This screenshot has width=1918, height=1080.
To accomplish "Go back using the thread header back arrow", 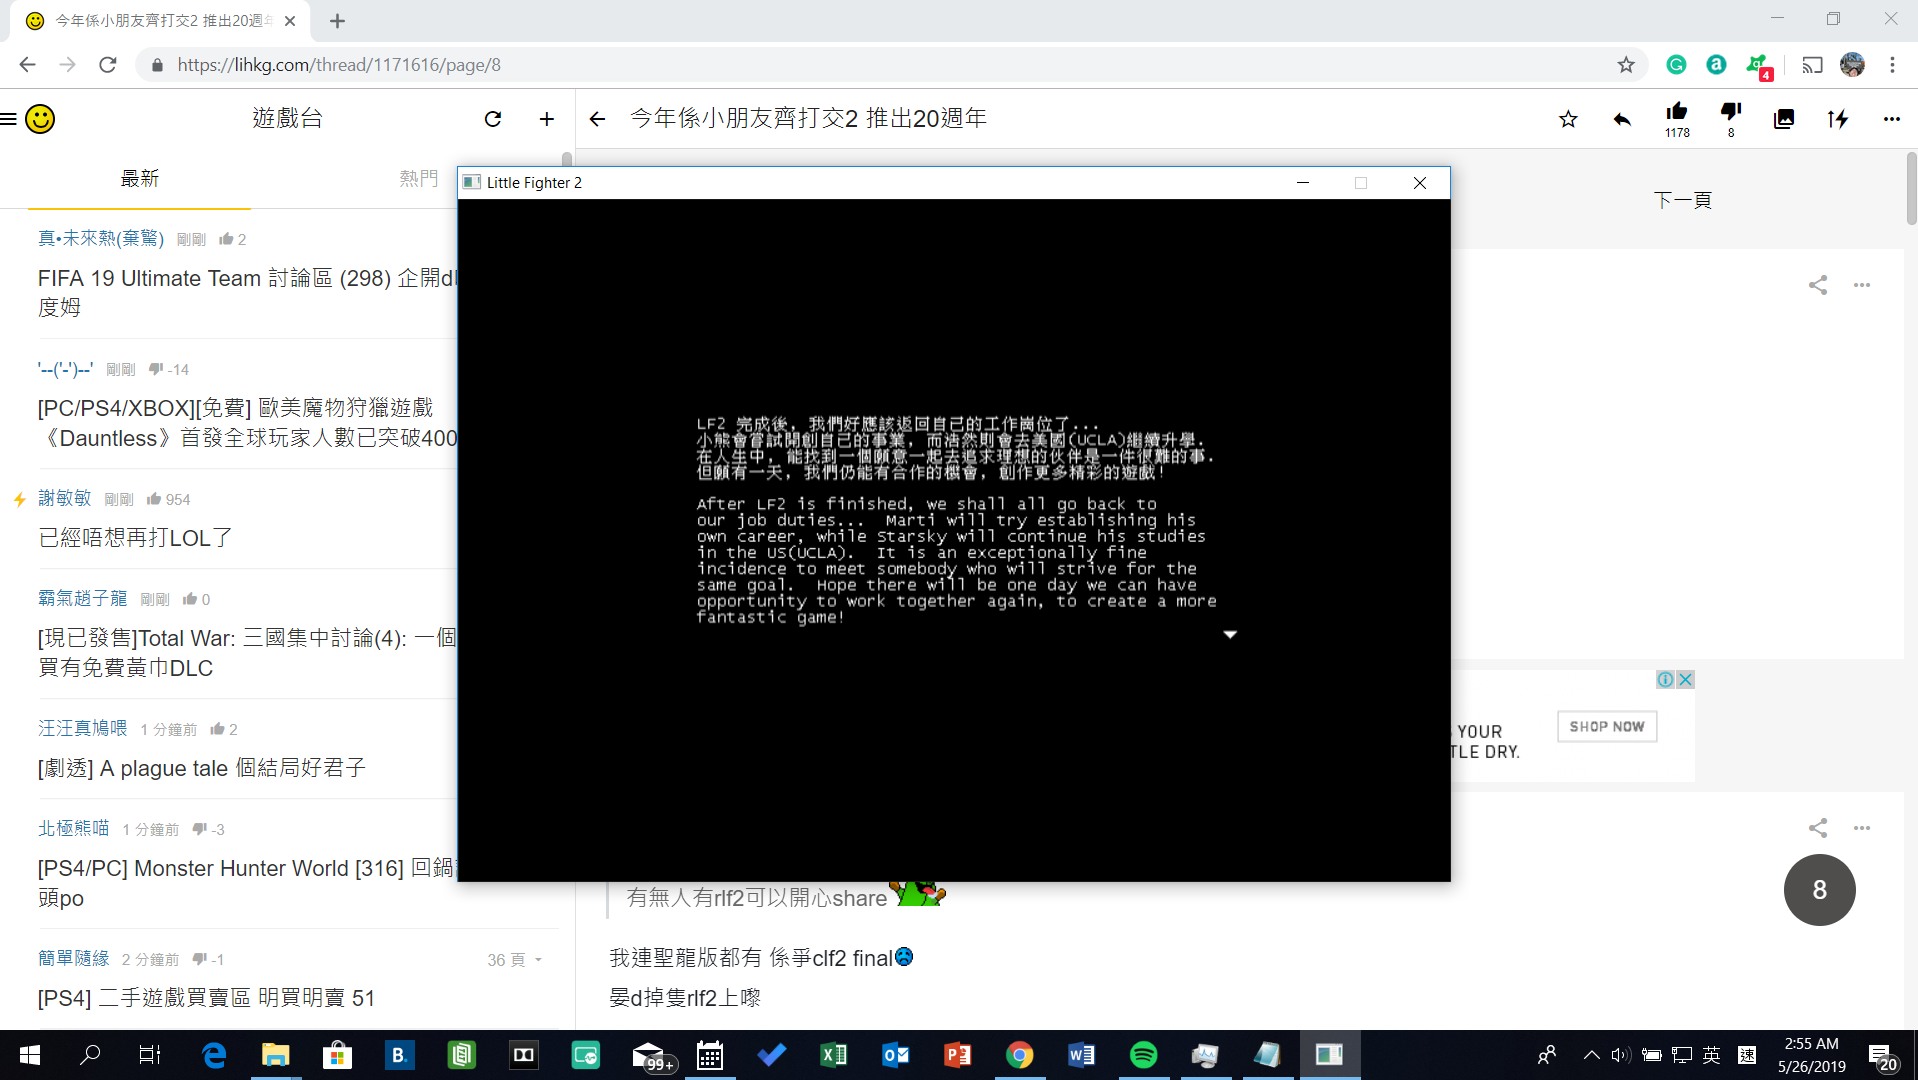I will [598, 119].
